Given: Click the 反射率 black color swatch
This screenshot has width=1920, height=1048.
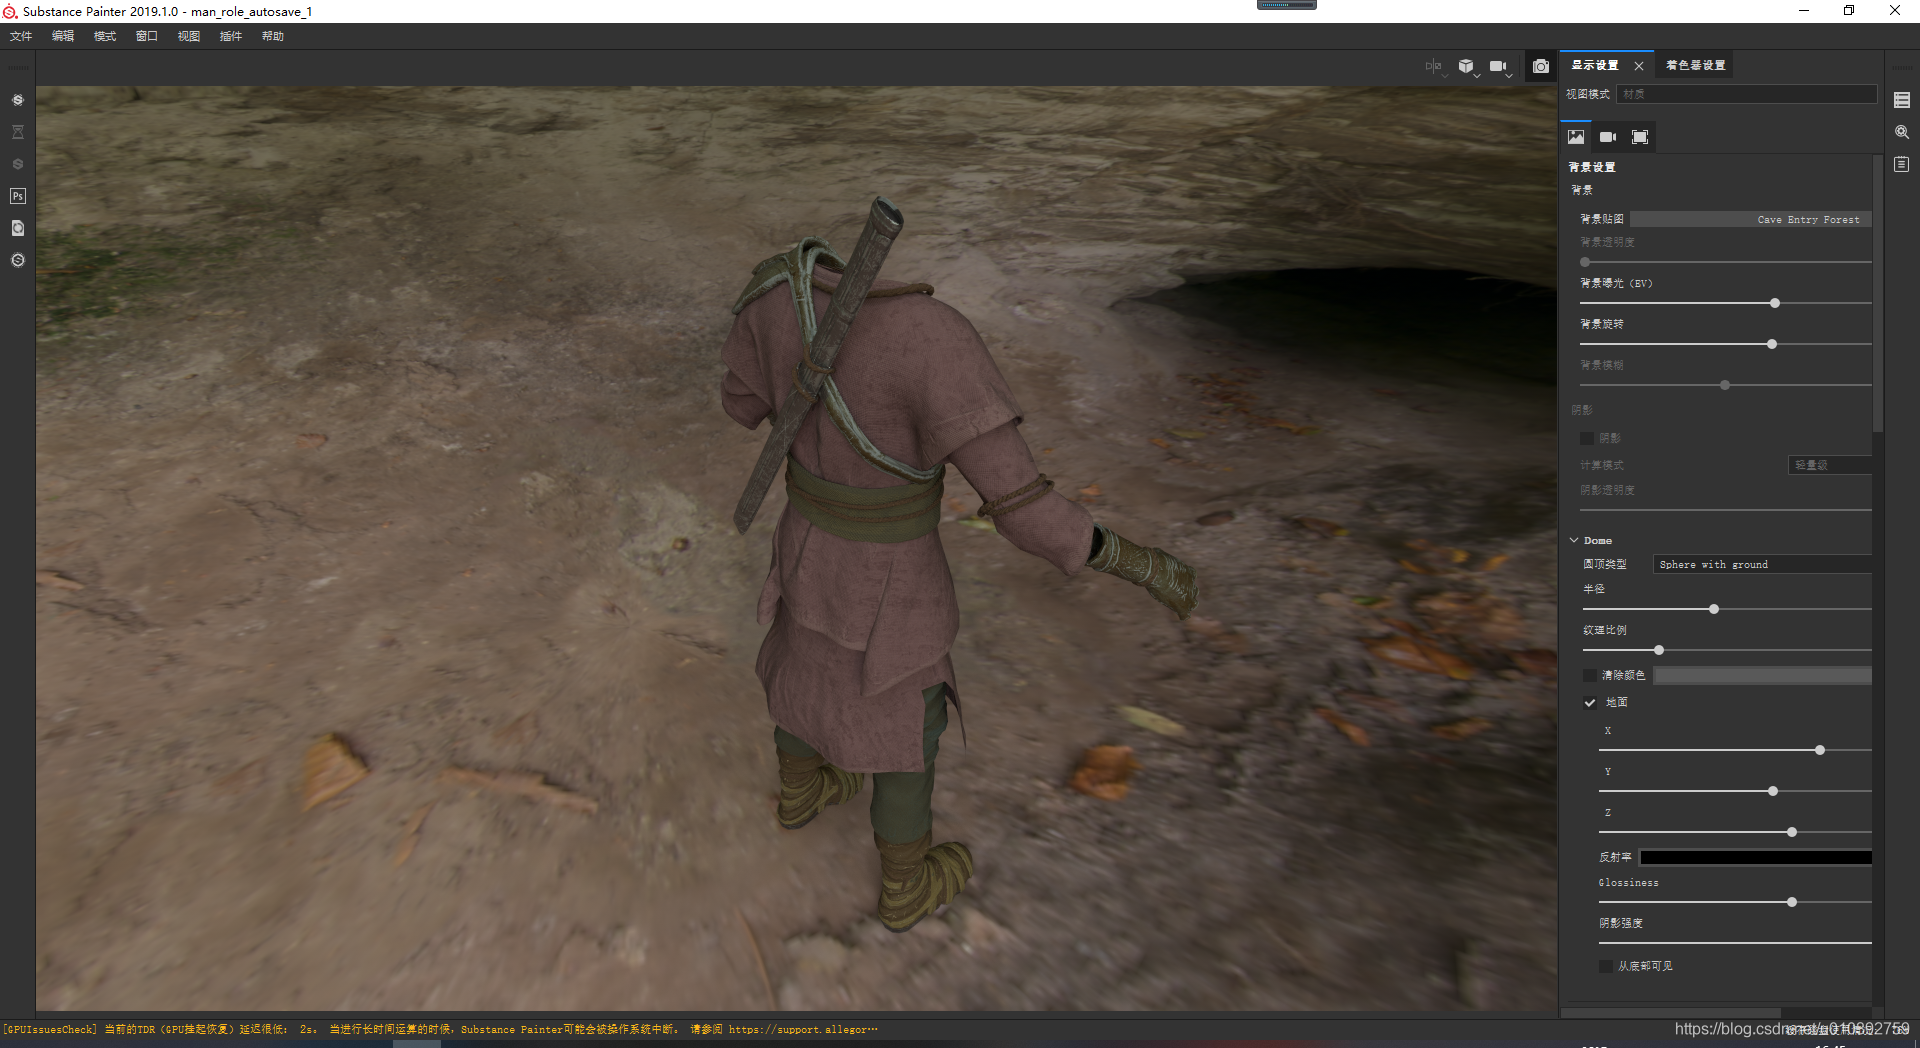Looking at the screenshot, I should pos(1756,857).
